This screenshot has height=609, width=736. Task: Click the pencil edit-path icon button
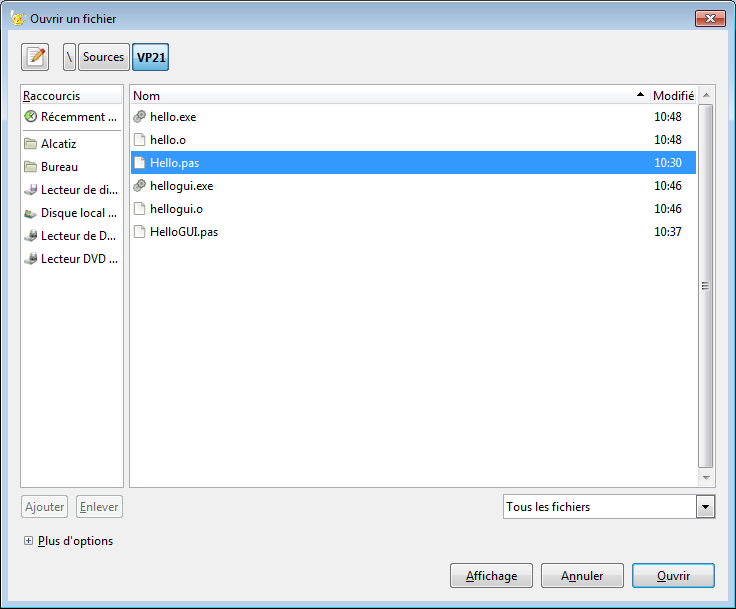coord(35,57)
